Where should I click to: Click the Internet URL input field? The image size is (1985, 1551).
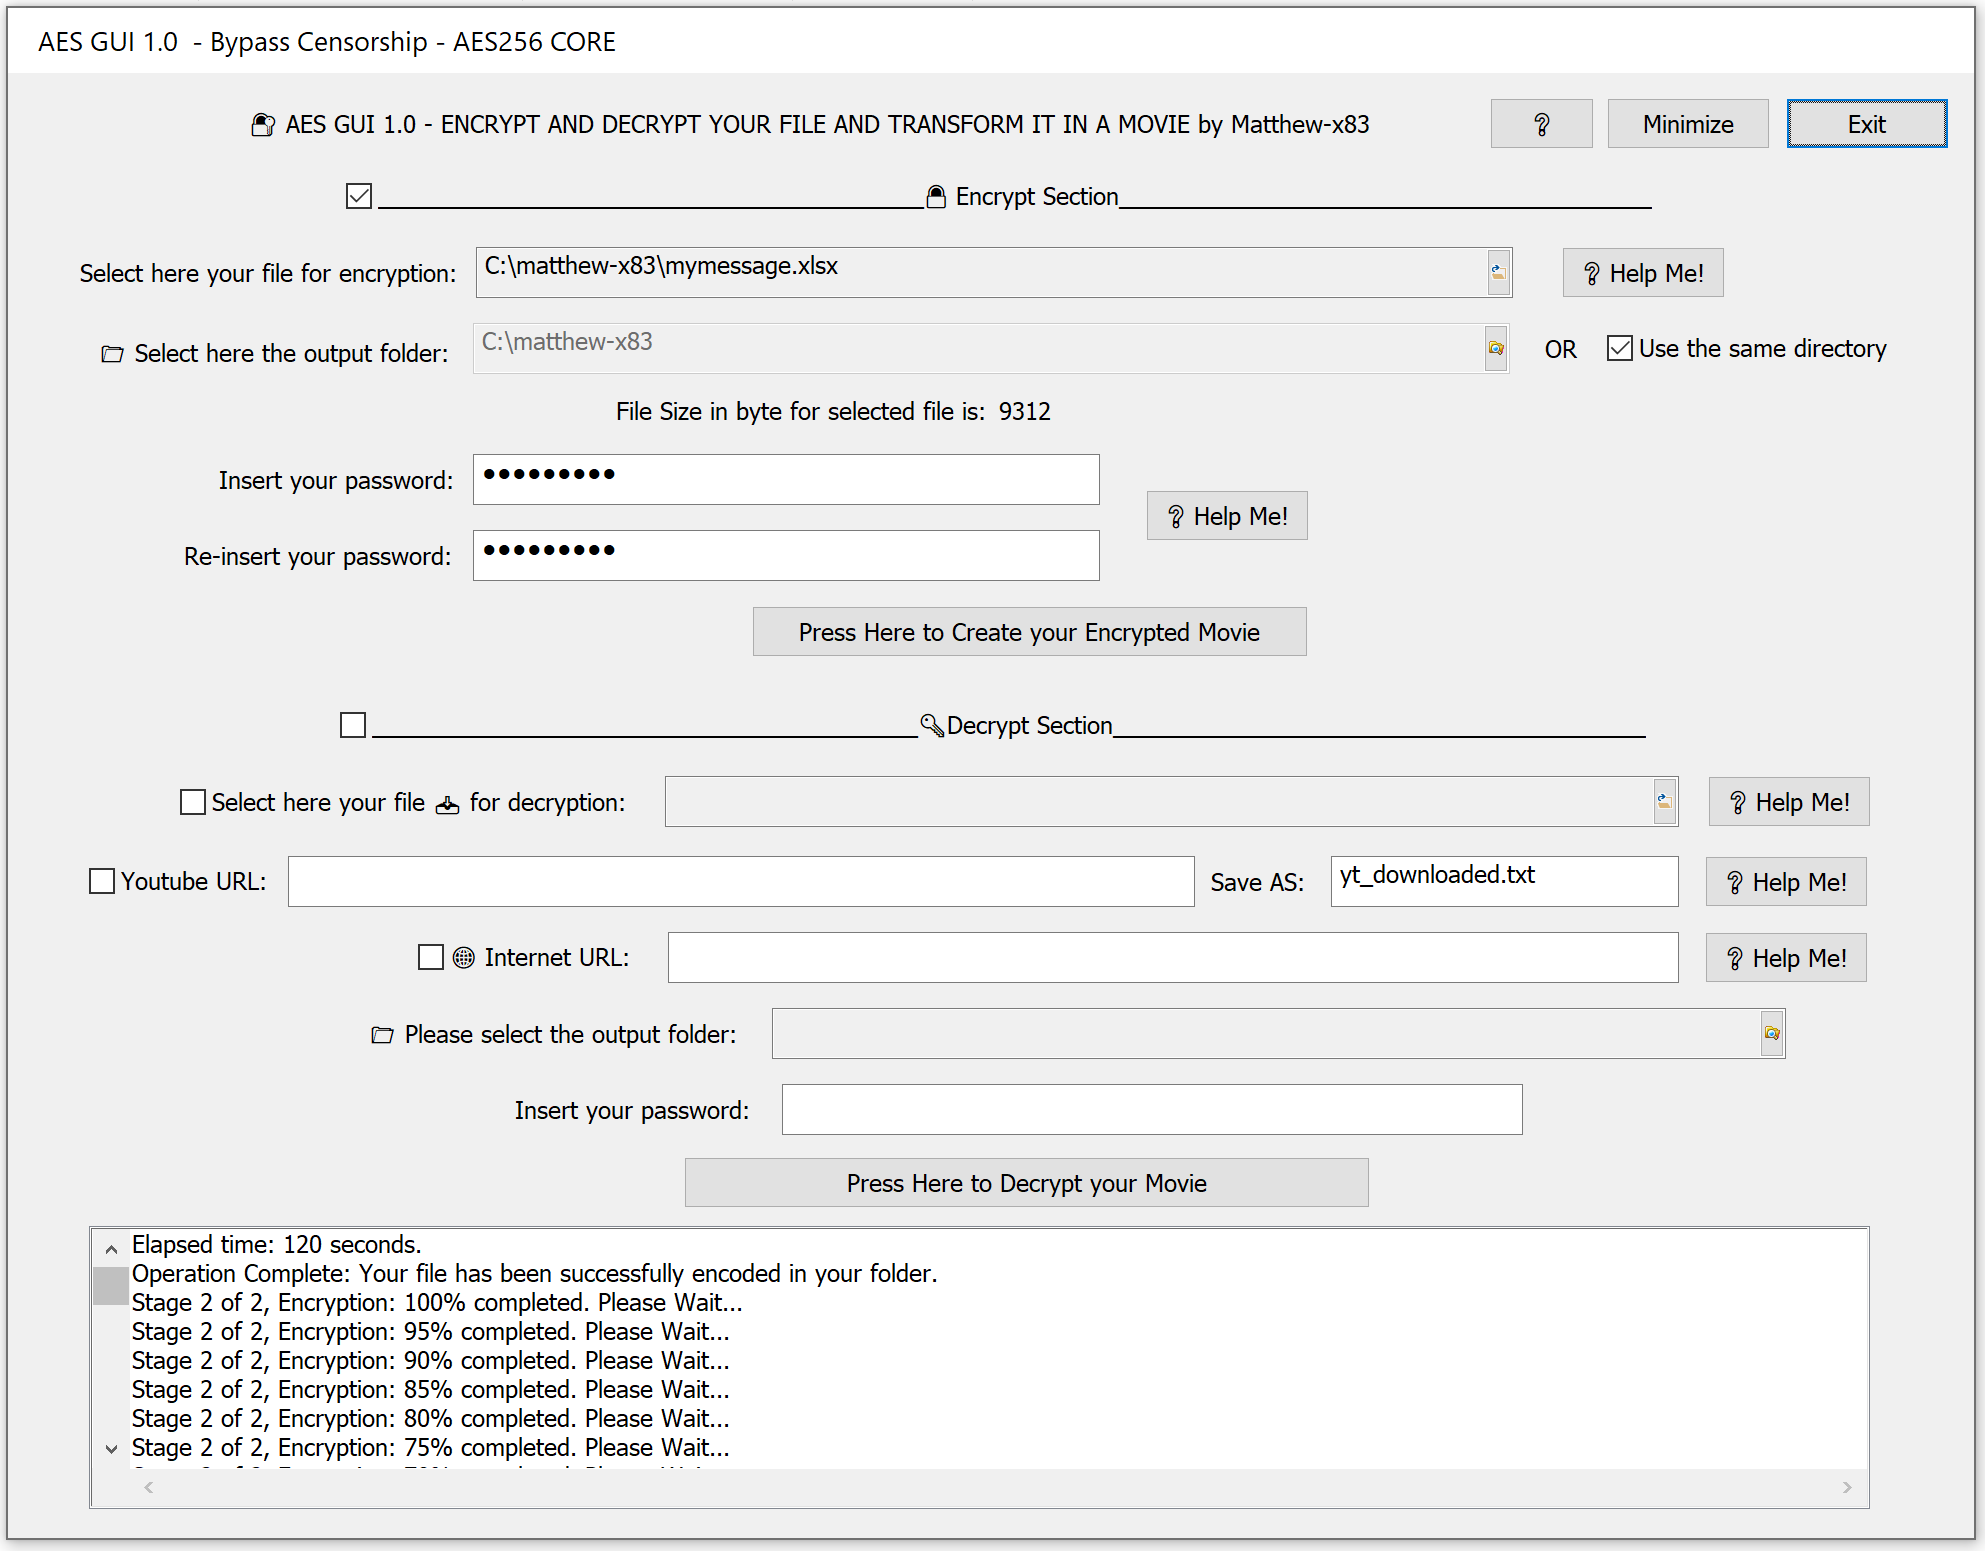tap(1173, 958)
